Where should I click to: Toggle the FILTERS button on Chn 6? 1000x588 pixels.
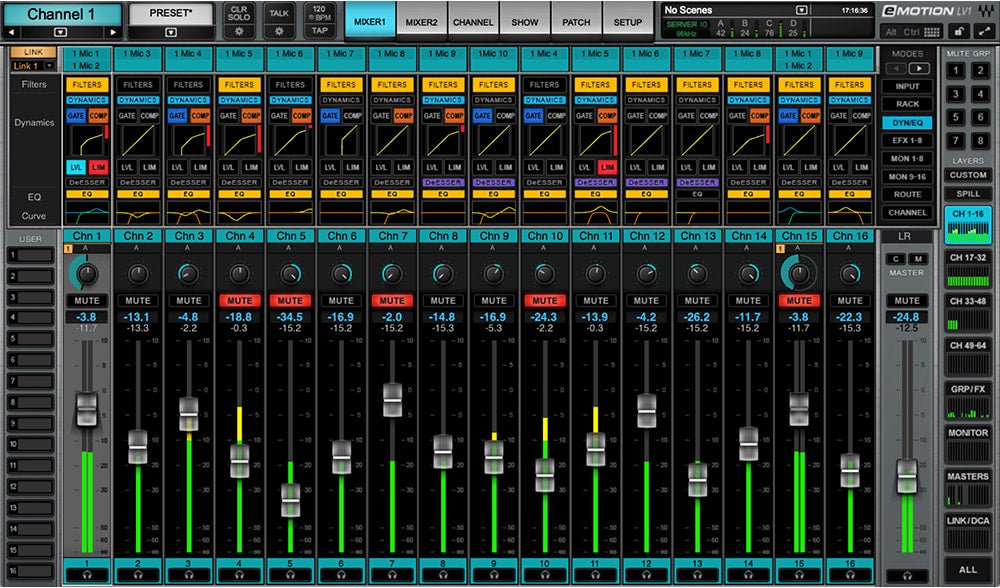click(341, 84)
